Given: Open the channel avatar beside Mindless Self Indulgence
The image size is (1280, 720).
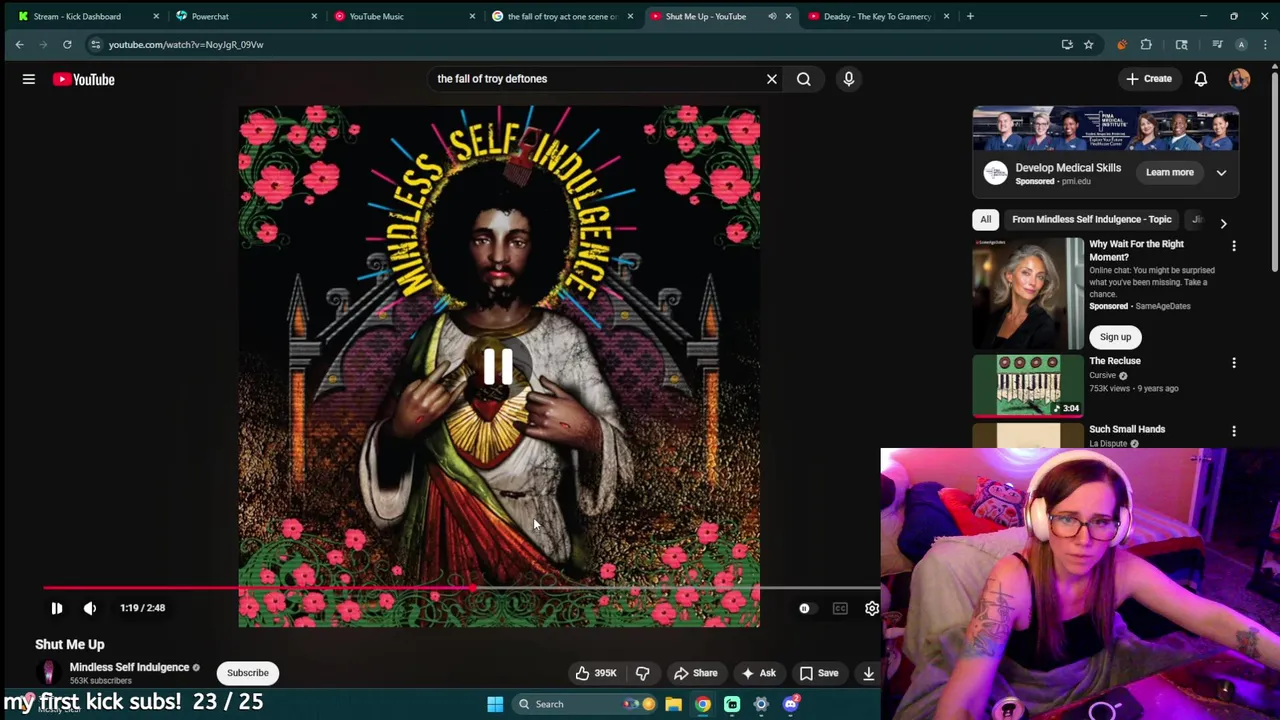Looking at the screenshot, I should (x=48, y=673).
